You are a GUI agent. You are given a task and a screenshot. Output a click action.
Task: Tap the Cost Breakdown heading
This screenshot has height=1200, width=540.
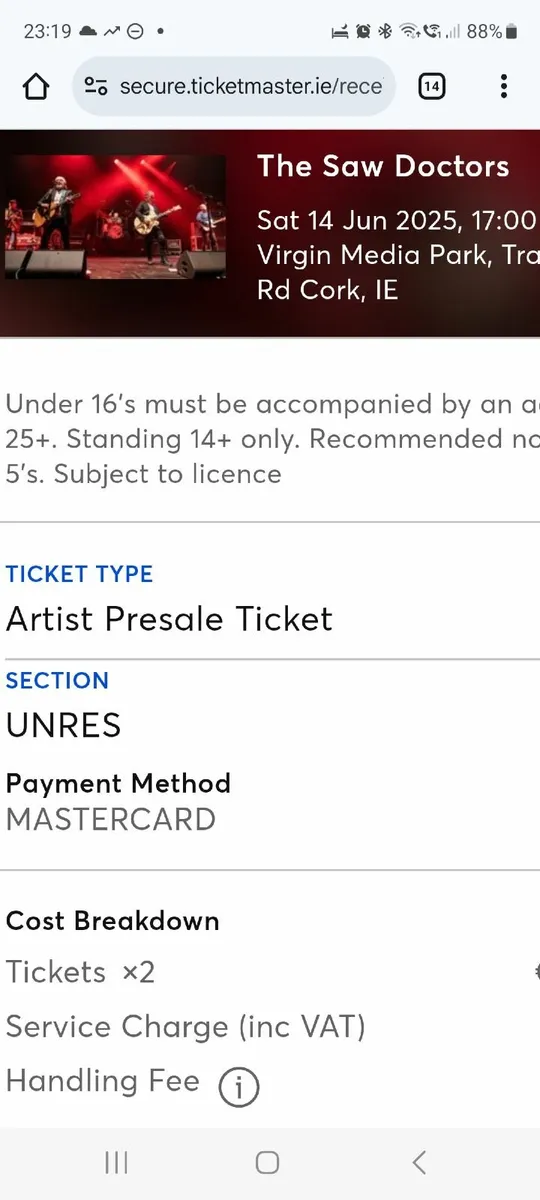113,921
